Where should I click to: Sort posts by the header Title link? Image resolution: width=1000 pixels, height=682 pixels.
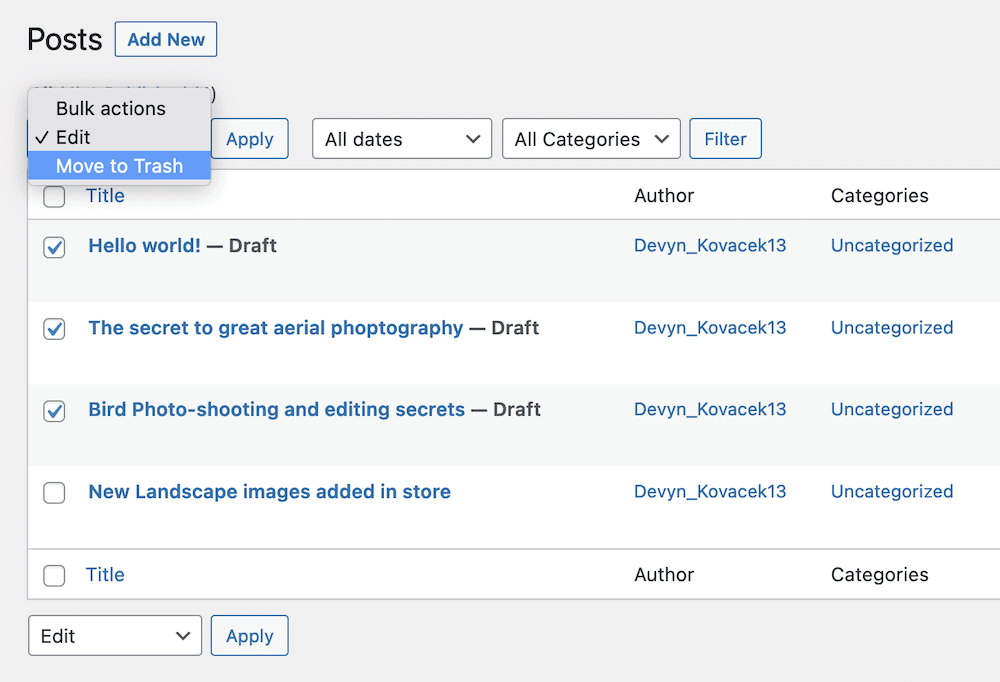click(x=105, y=196)
